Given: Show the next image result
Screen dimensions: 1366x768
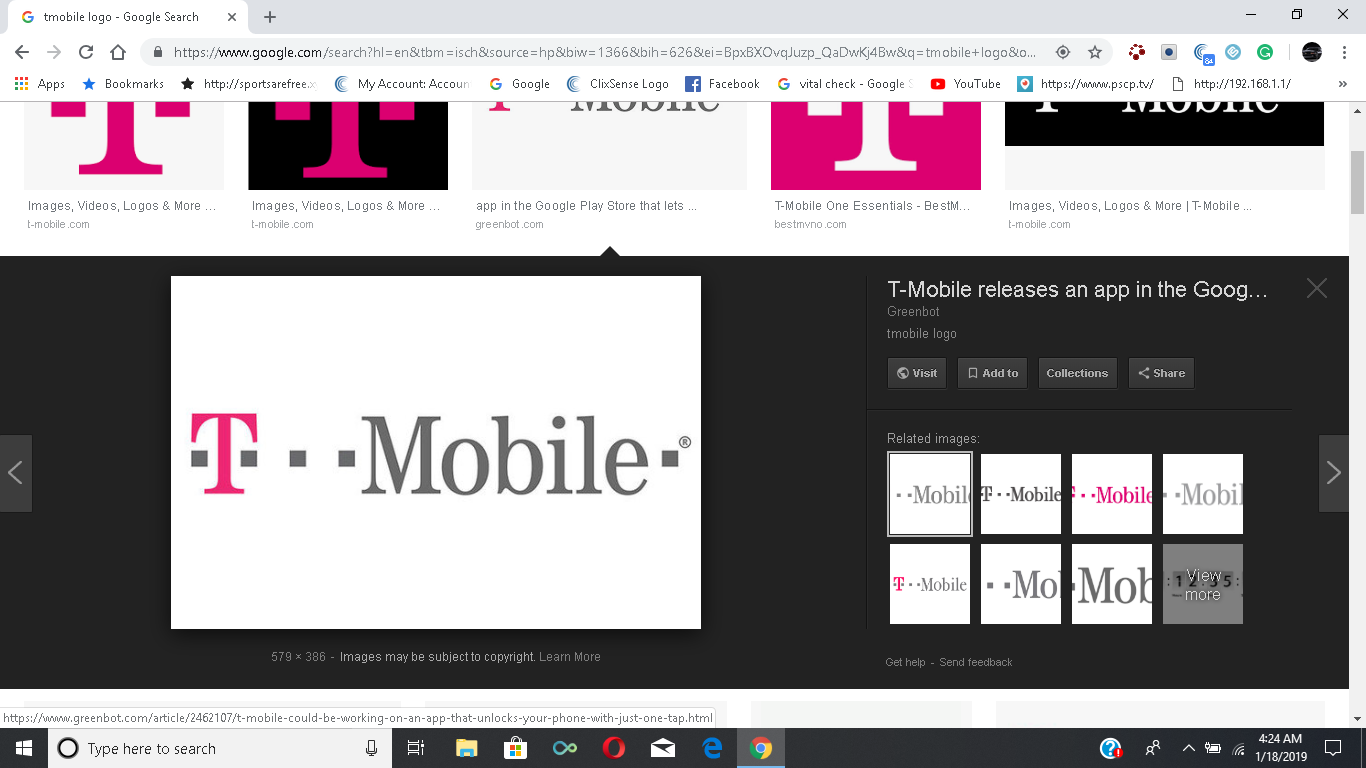Looking at the screenshot, I should click(x=1334, y=473).
